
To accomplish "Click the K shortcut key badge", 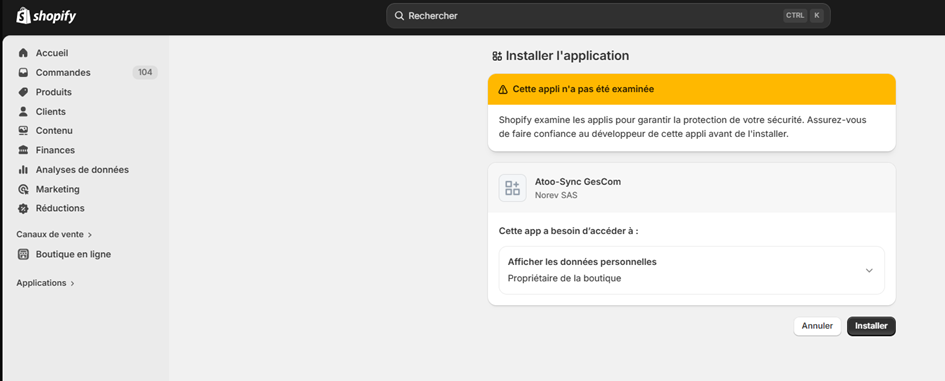I will click(817, 16).
